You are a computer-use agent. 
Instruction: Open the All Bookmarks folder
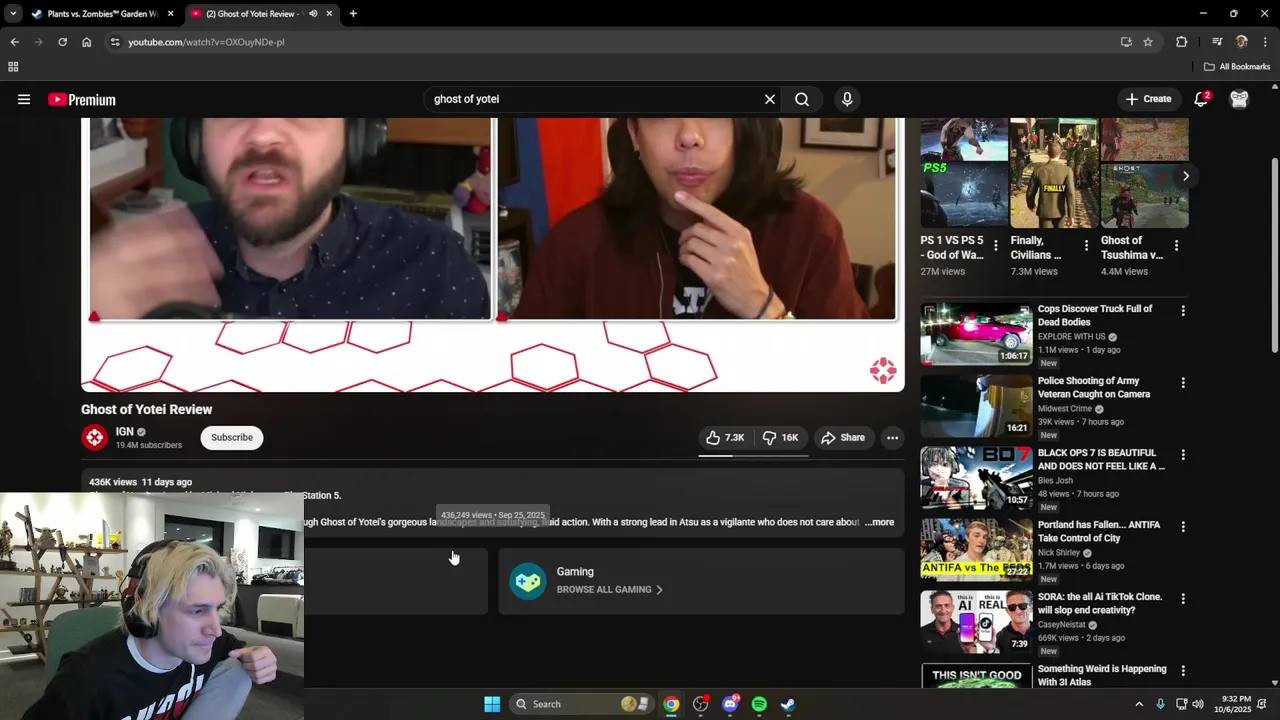pyautogui.click(x=1237, y=67)
